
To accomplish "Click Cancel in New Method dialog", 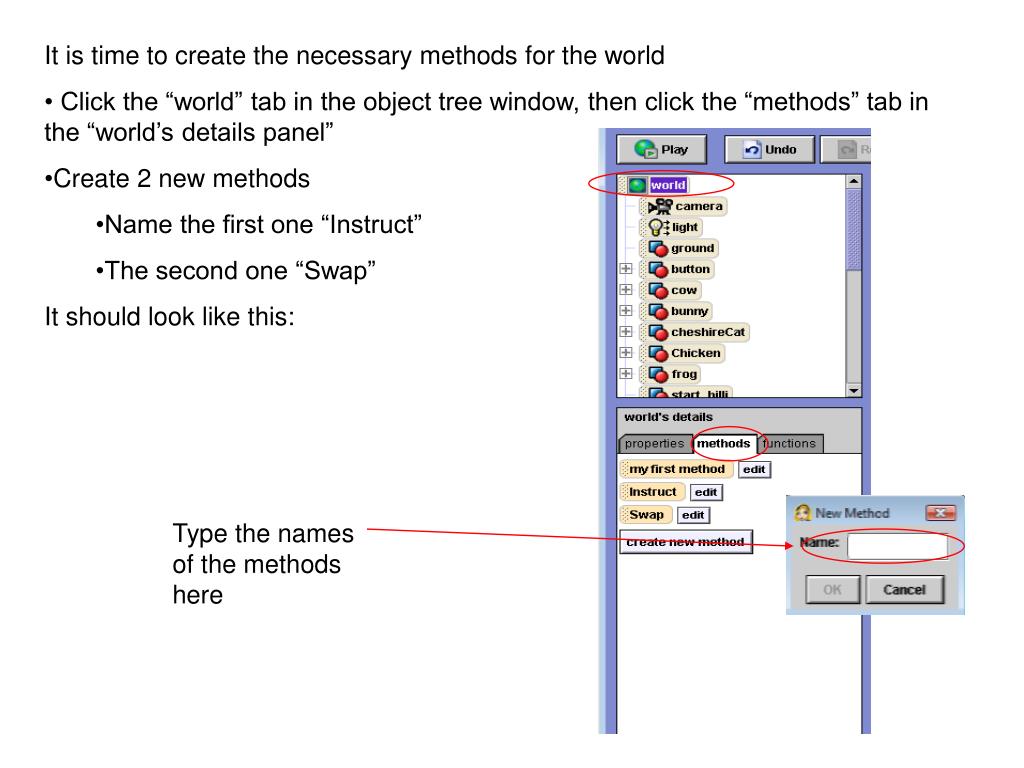I will [904, 590].
